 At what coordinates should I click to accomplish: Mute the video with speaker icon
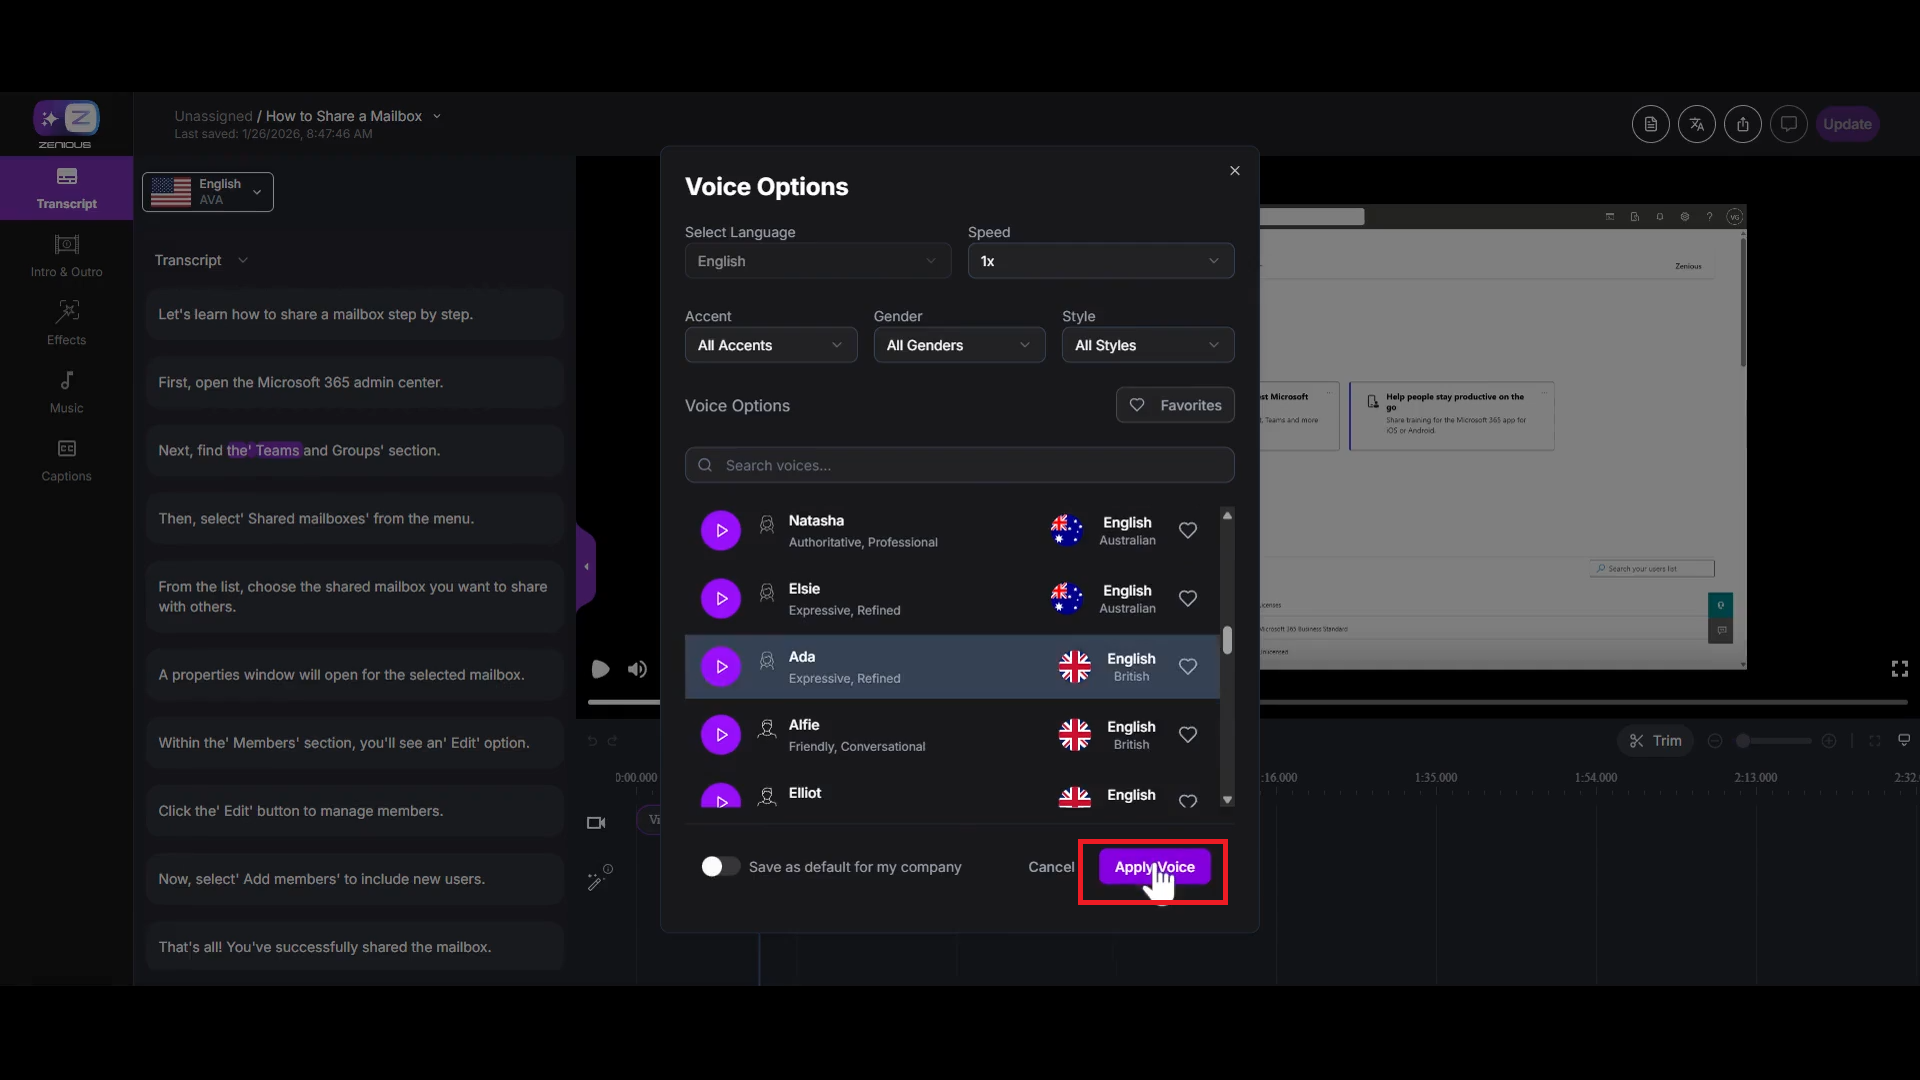[x=637, y=669]
